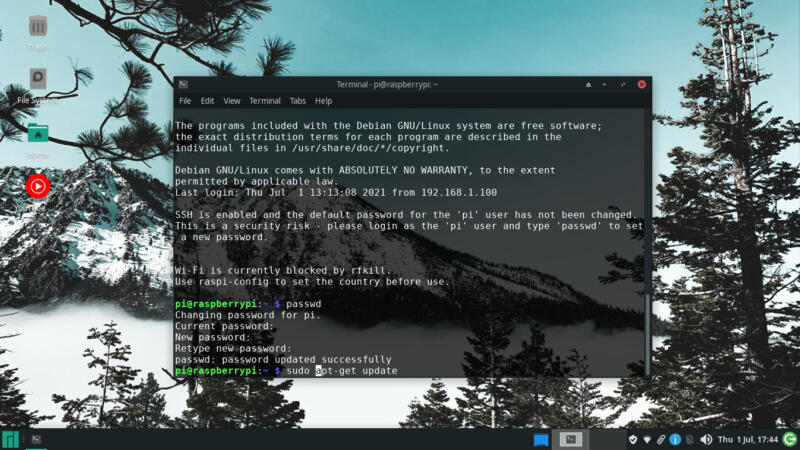Open the Edit menu in Terminal
Viewport: 800px width, 450px height.
pyautogui.click(x=207, y=101)
